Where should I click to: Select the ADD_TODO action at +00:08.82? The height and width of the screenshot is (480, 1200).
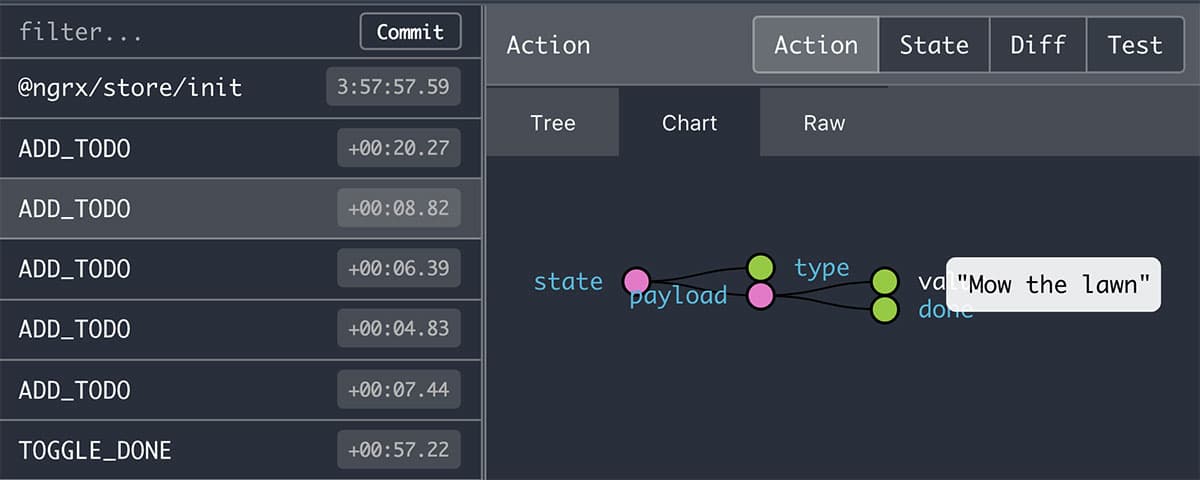[240, 209]
